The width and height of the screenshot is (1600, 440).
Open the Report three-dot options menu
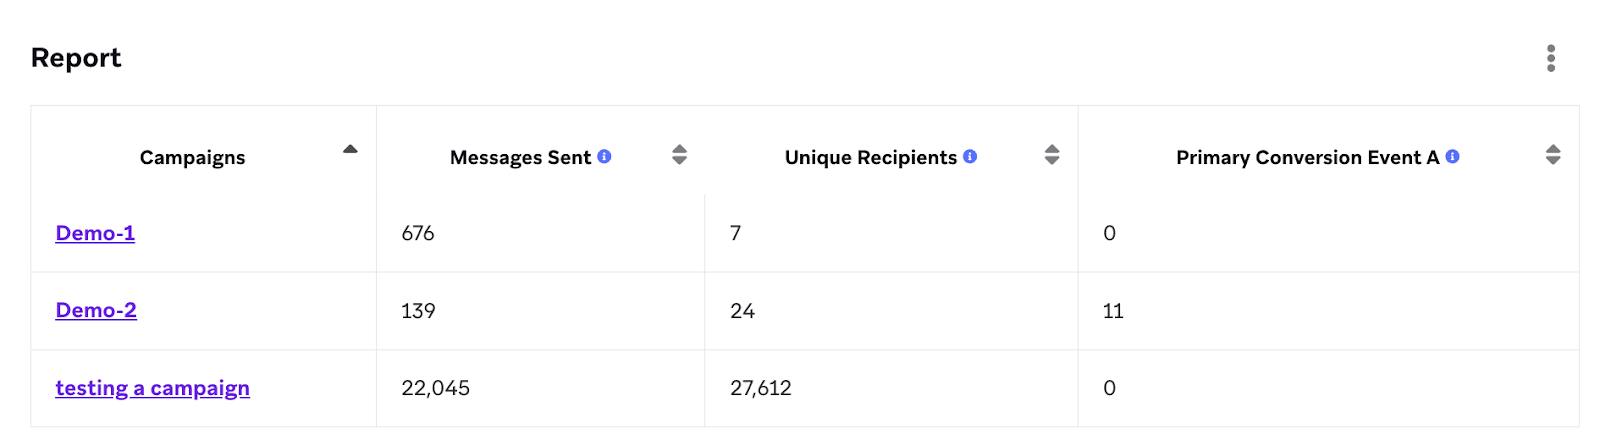pyautogui.click(x=1551, y=58)
